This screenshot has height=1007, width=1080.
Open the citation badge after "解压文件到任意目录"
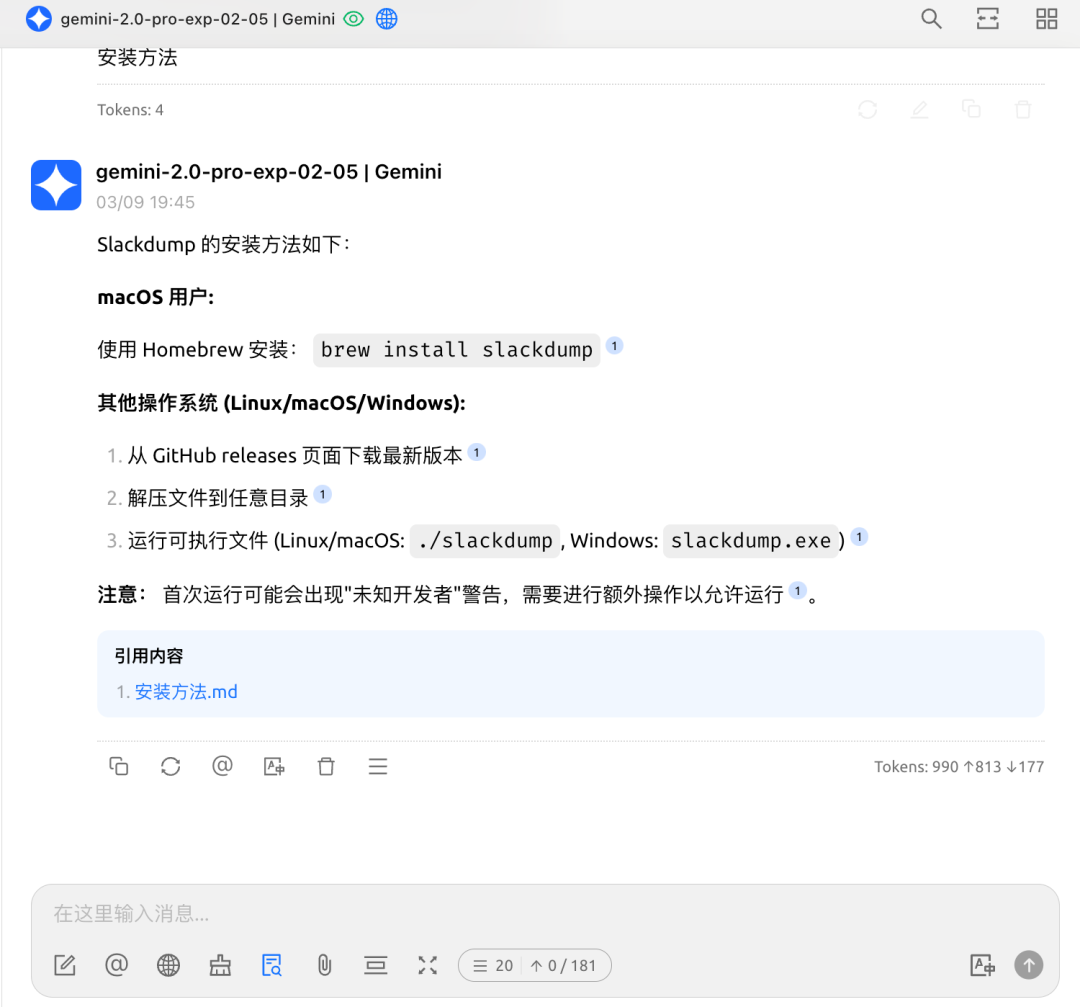[322, 494]
